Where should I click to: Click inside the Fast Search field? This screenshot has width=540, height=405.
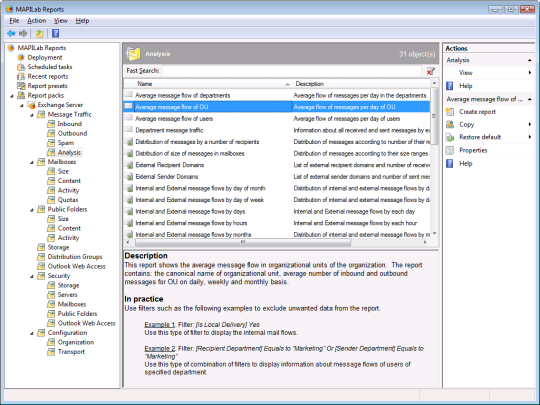[292, 71]
